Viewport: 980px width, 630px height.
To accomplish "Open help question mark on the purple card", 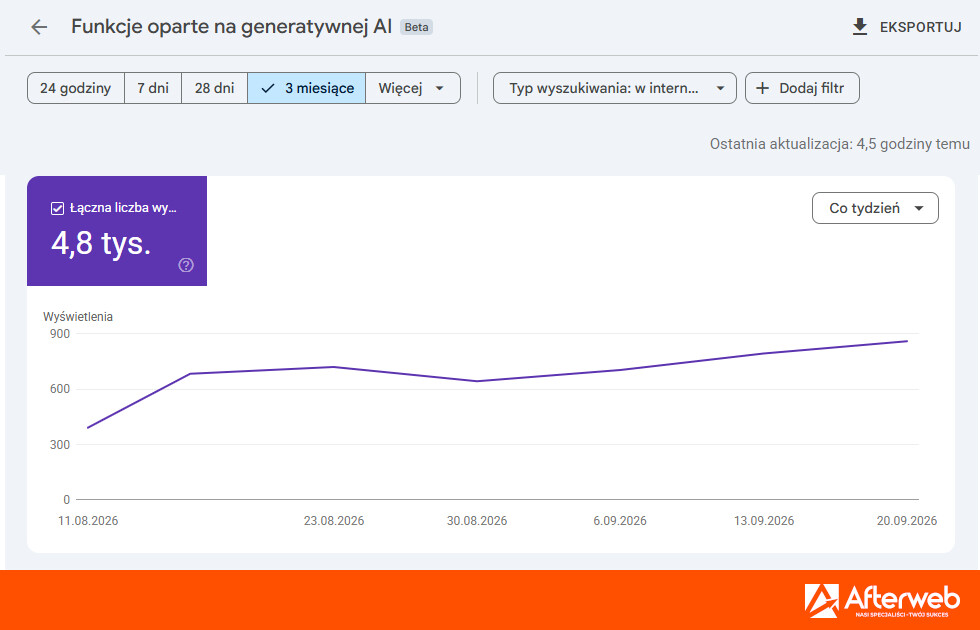I will click(186, 265).
